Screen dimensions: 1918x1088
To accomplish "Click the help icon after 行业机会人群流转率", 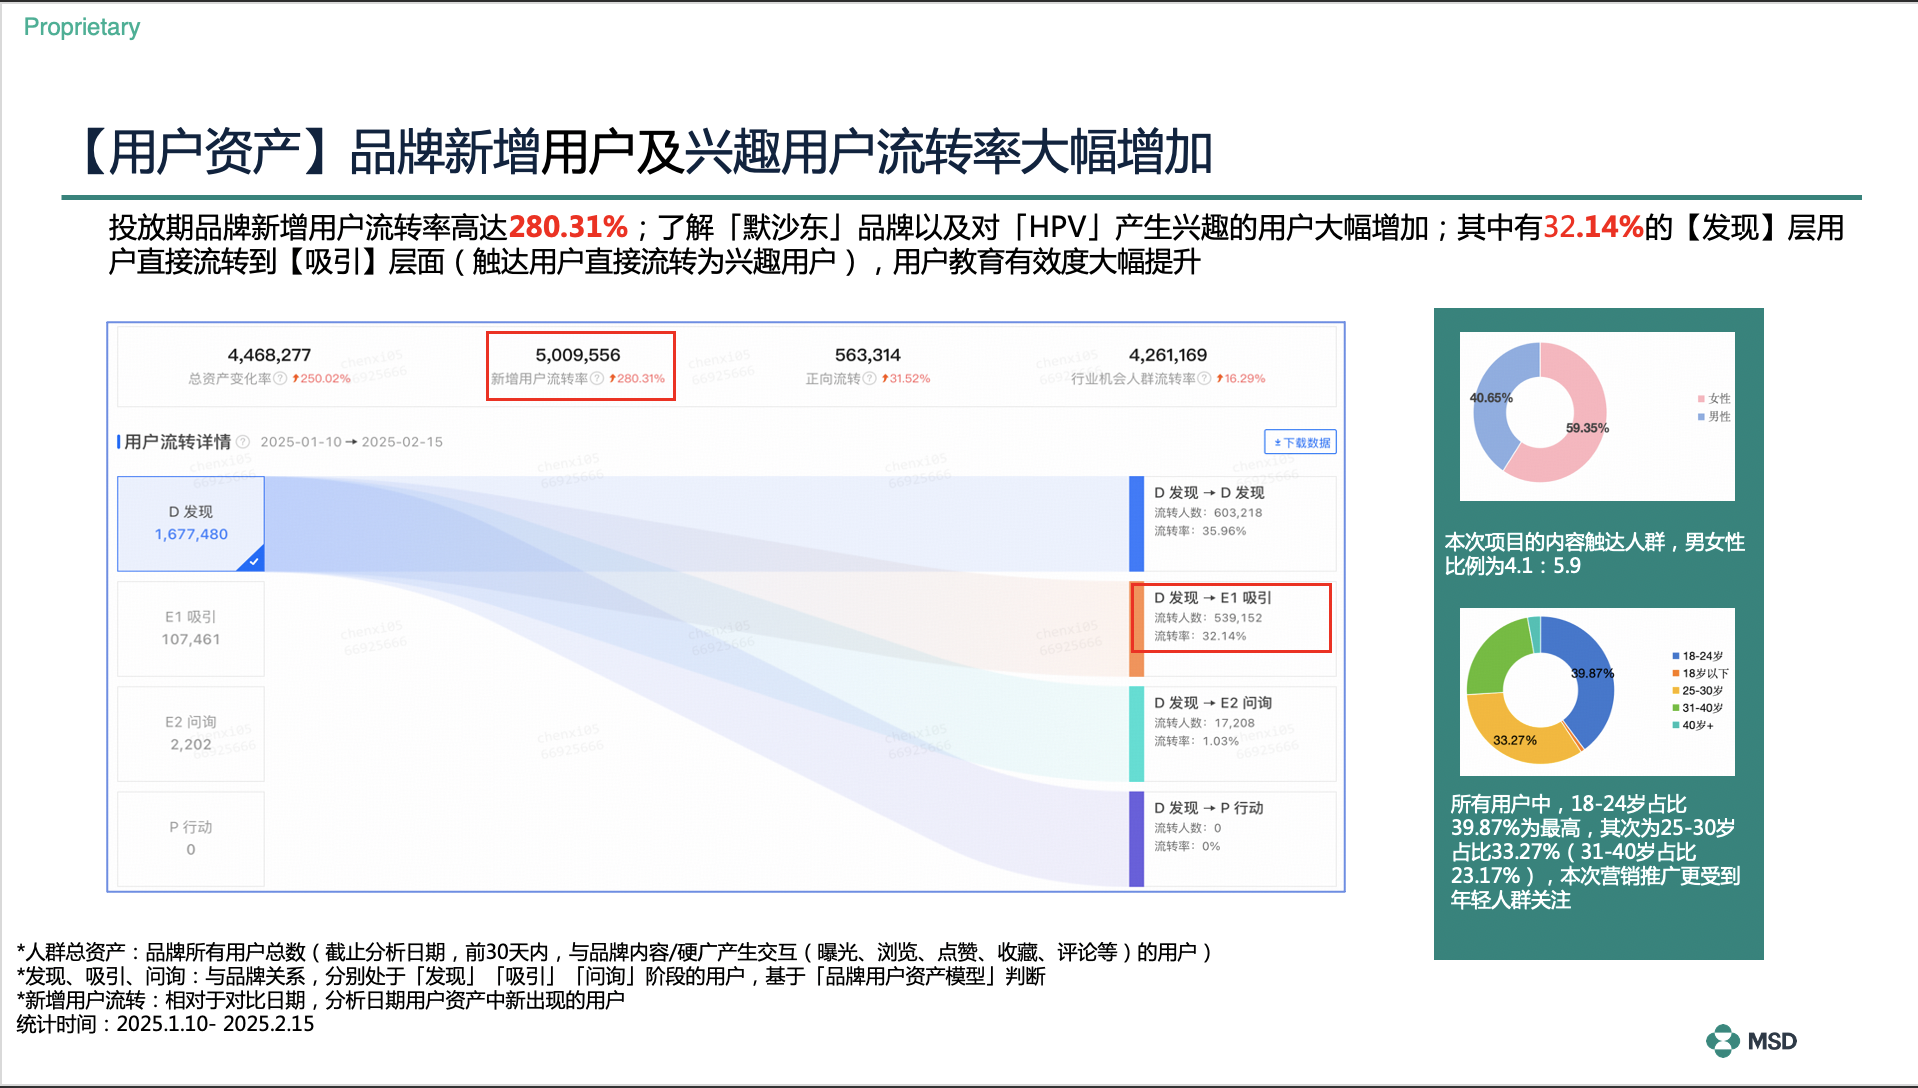I will pyautogui.click(x=1204, y=379).
